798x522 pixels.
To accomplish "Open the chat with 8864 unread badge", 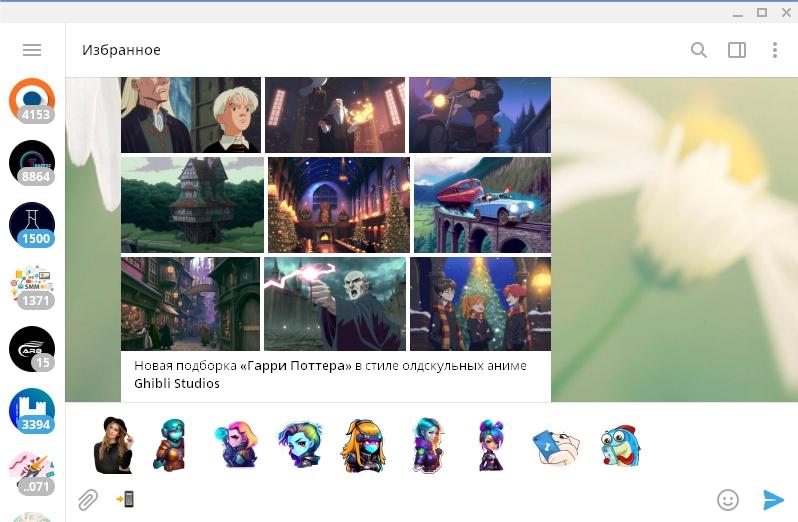I will (x=32, y=162).
